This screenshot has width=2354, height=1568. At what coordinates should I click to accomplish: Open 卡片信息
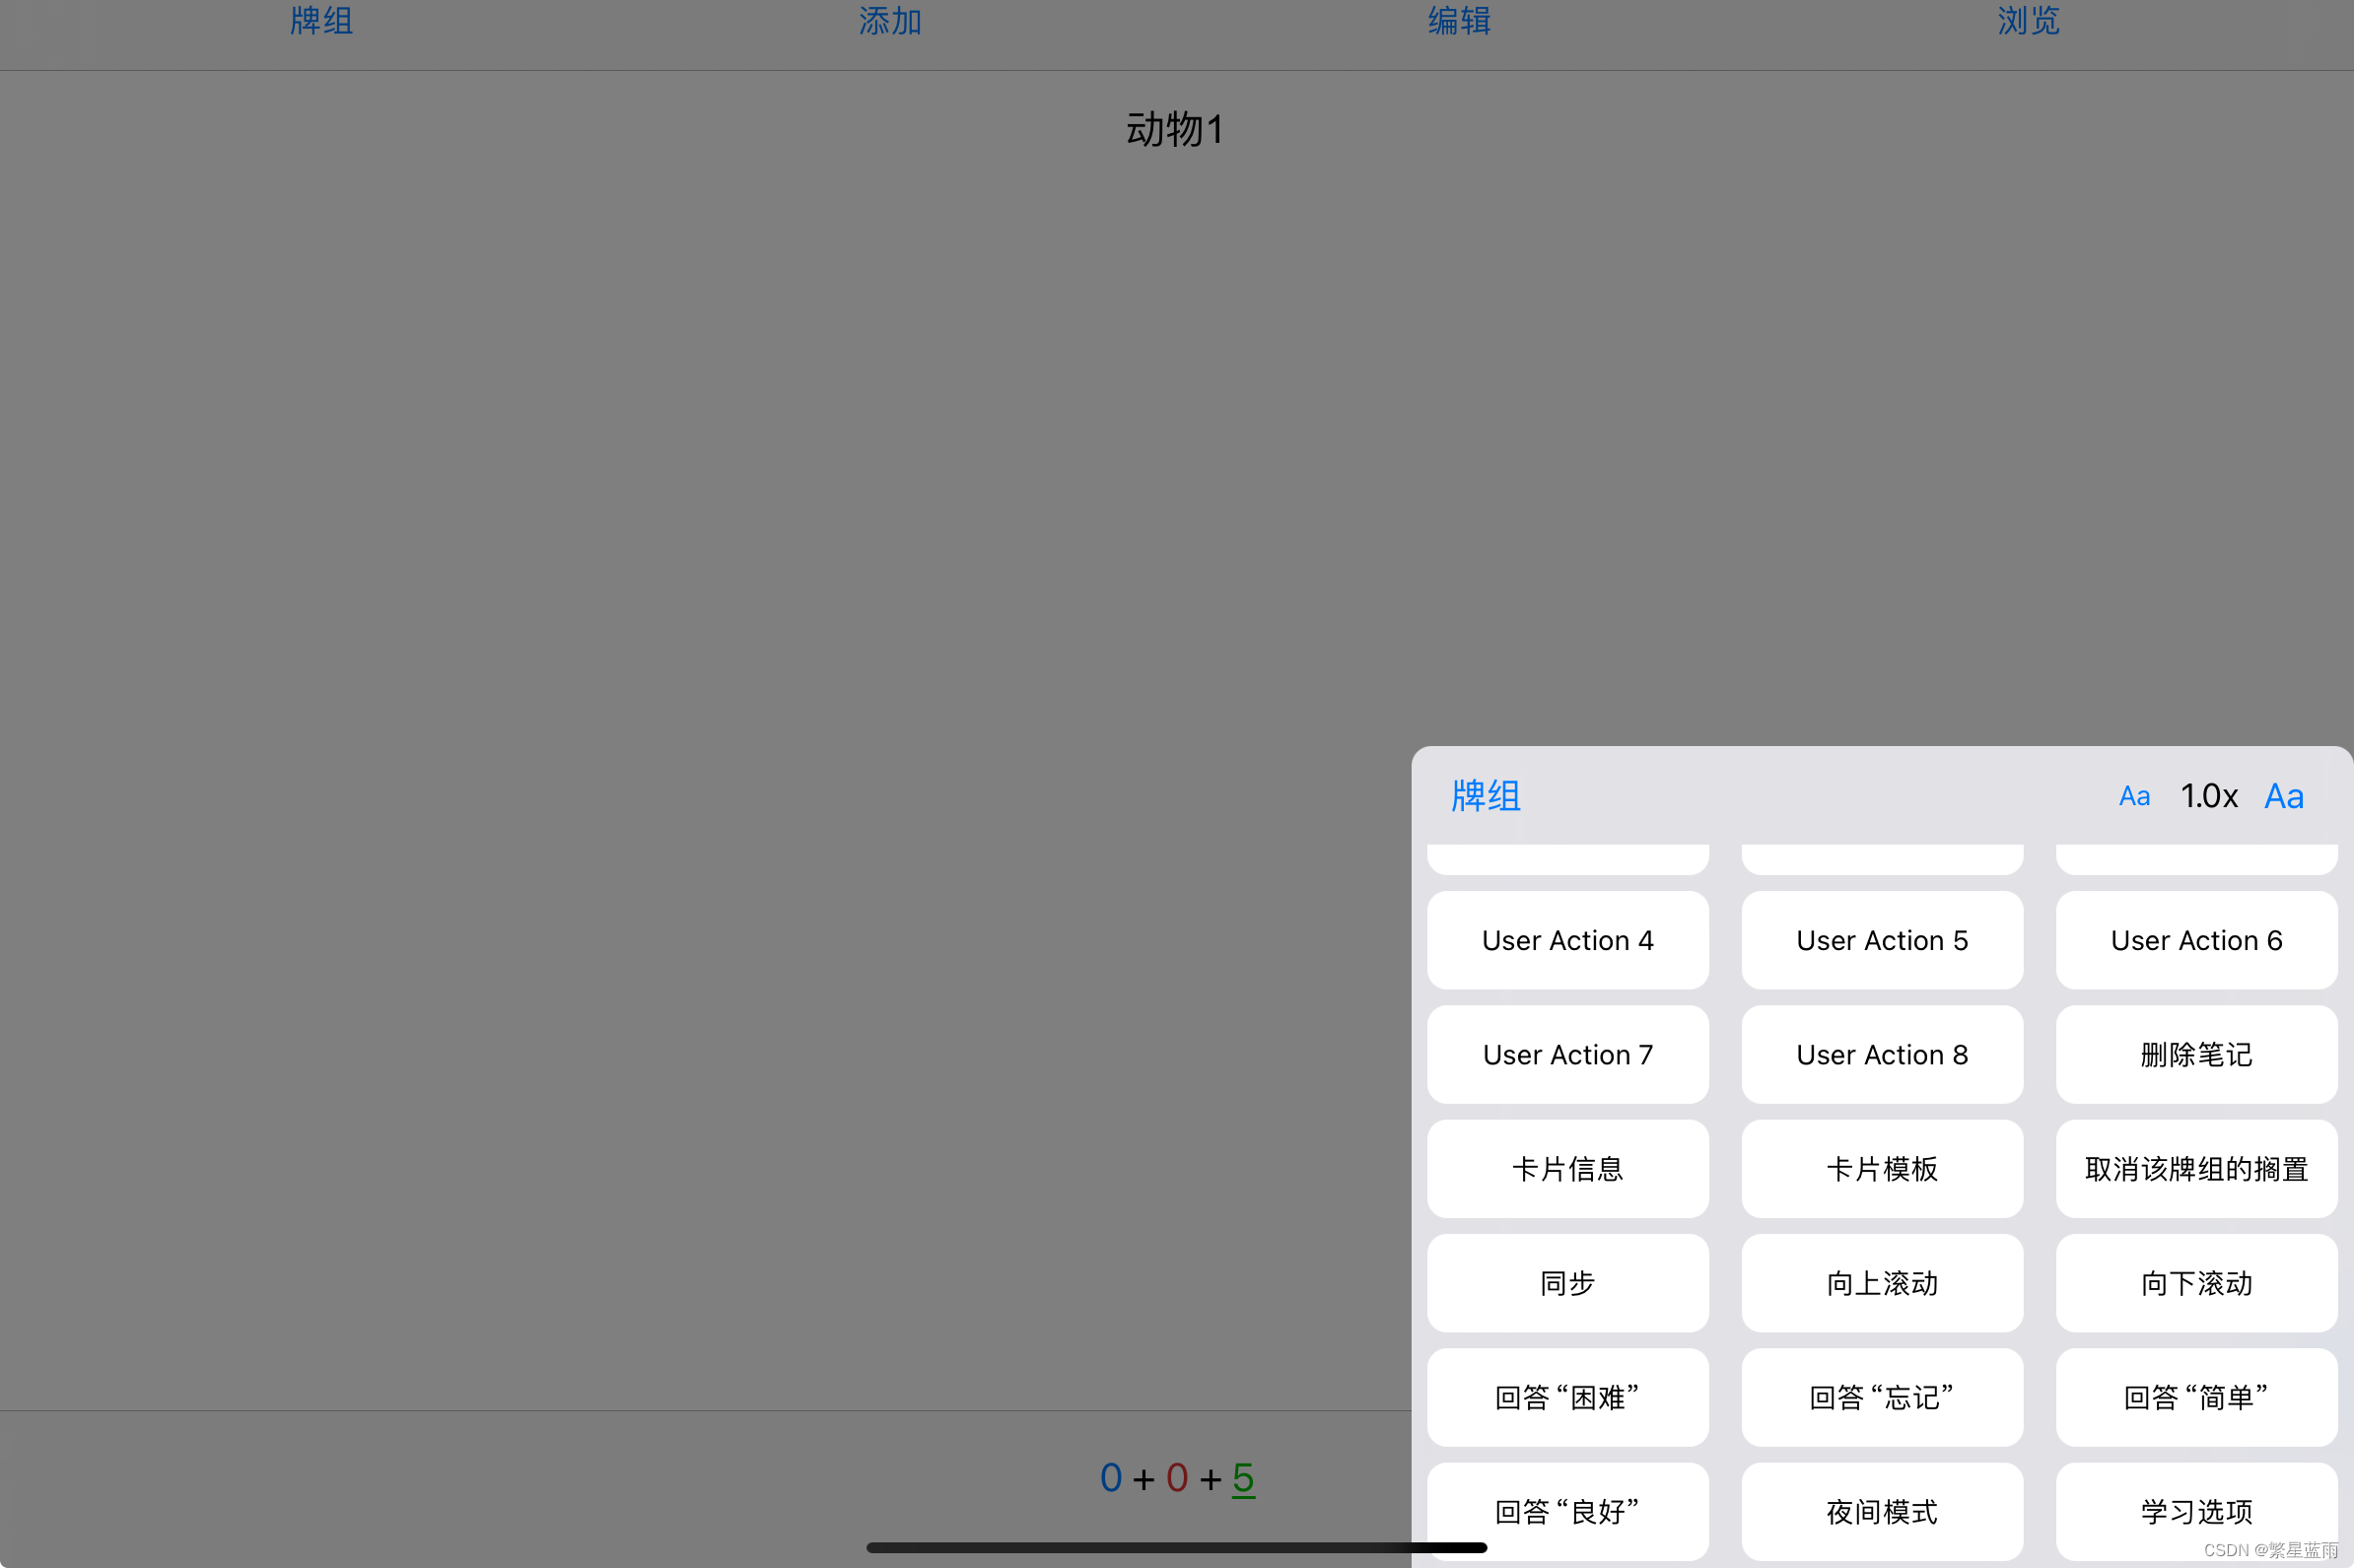(1567, 1168)
